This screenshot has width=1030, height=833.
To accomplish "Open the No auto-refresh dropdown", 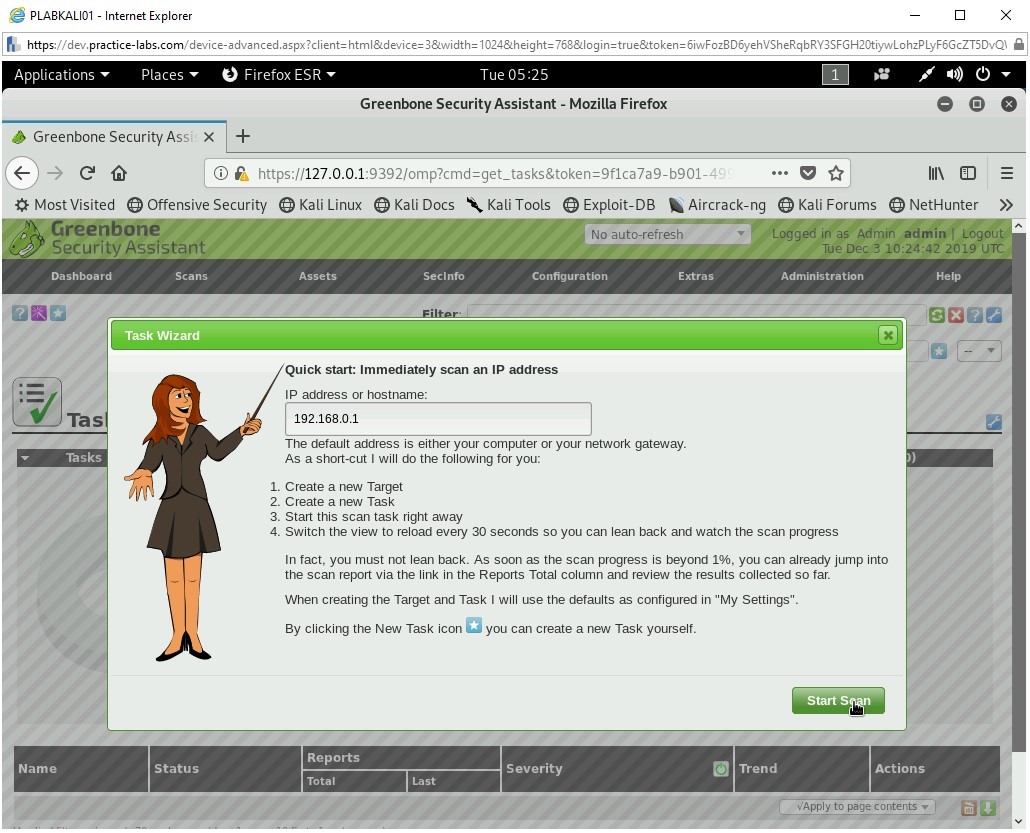I will pyautogui.click(x=667, y=234).
